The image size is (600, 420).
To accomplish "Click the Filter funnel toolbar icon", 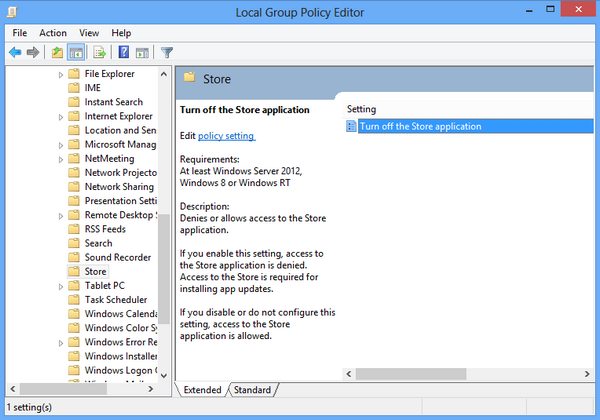I will coord(167,52).
